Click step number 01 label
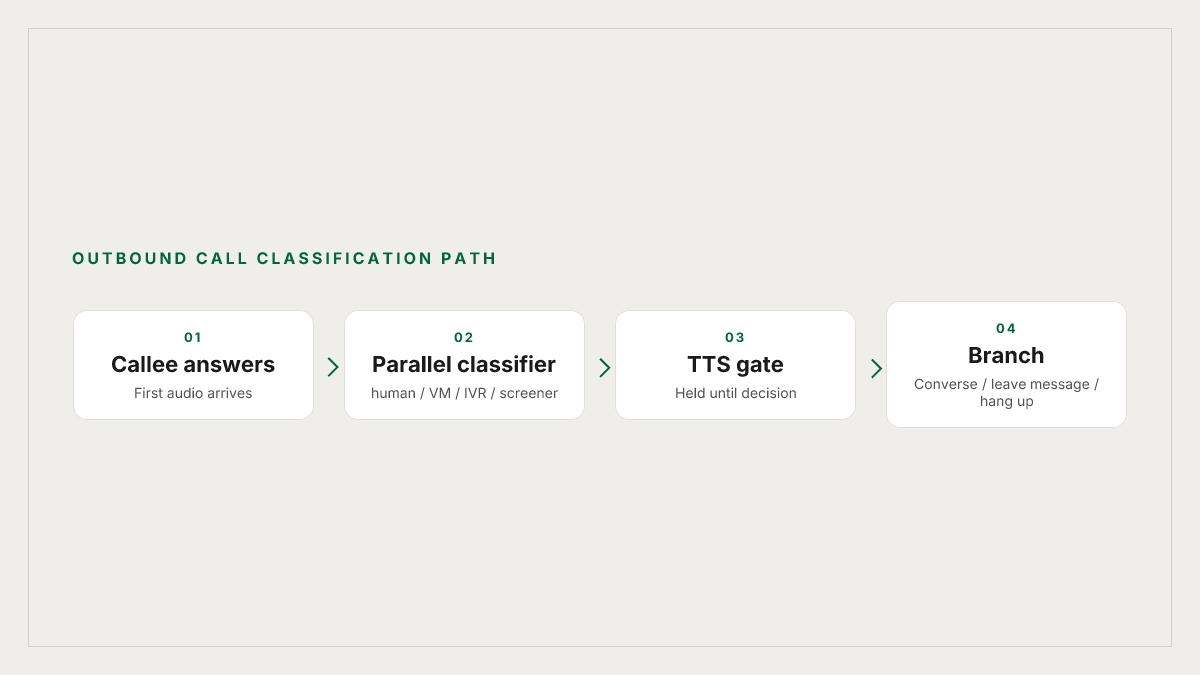Image resolution: width=1200 pixels, height=675 pixels. pos(193,338)
